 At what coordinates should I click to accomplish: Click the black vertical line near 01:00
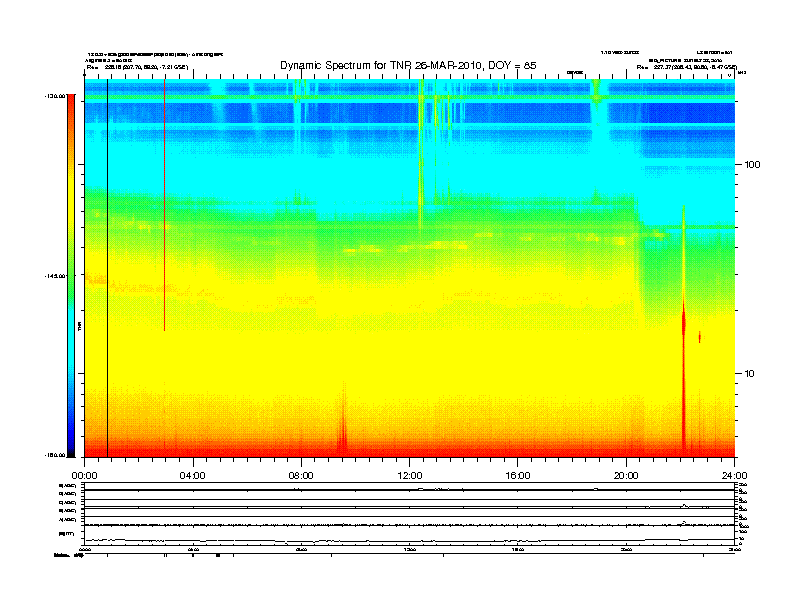click(x=107, y=268)
